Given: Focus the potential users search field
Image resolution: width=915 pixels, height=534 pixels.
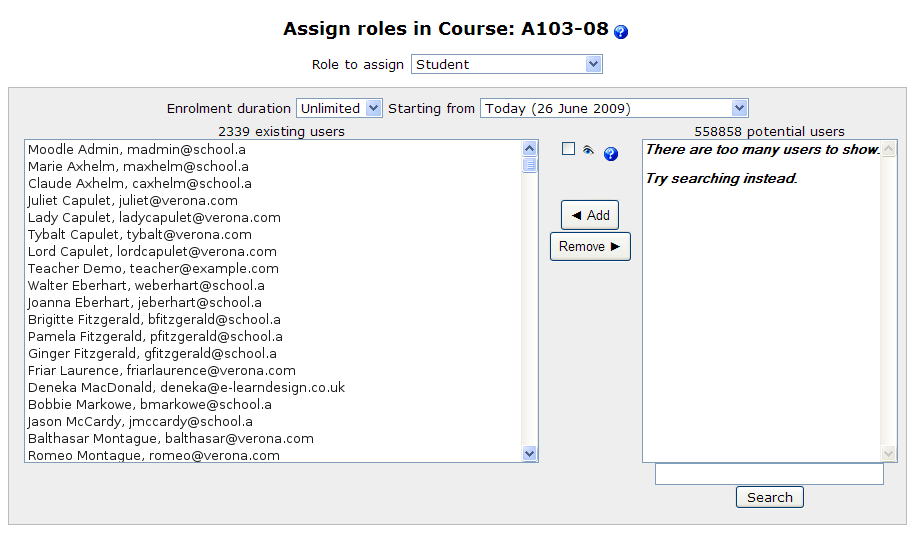Looking at the screenshot, I should (x=769, y=474).
